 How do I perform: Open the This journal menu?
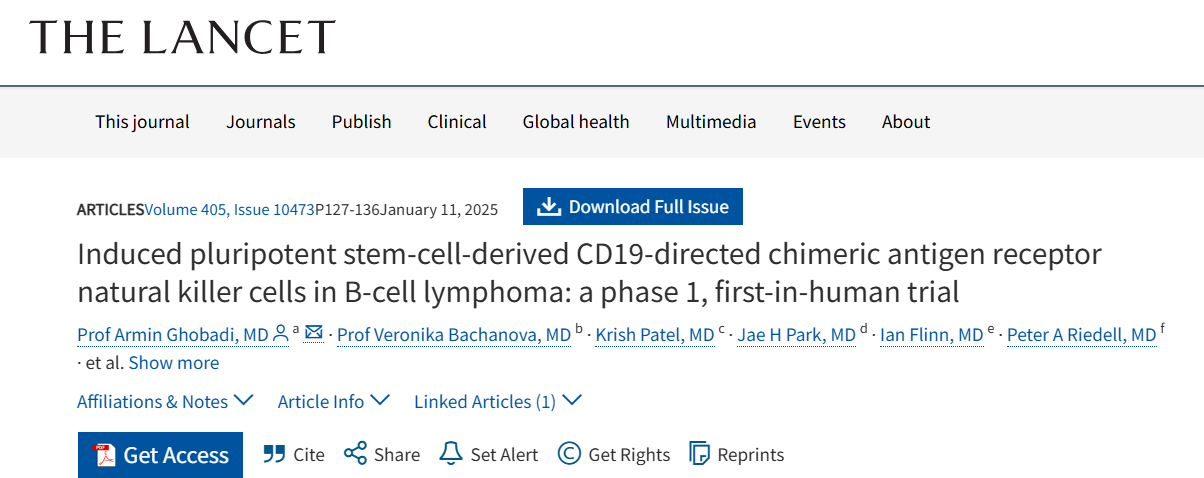pyautogui.click(x=142, y=122)
